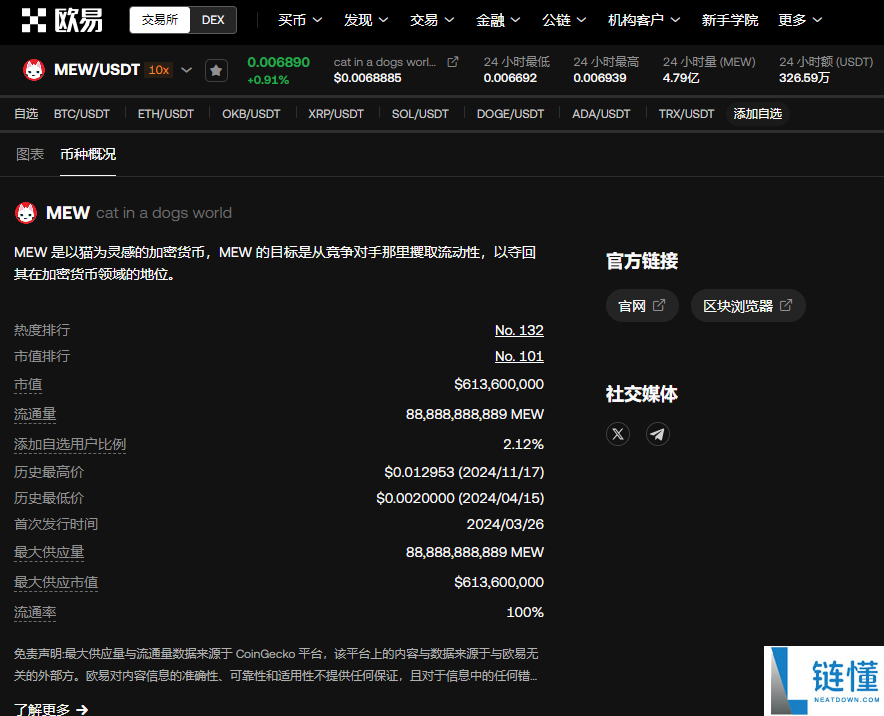
Task: Select the 自选 watchlist label
Action: [26, 114]
